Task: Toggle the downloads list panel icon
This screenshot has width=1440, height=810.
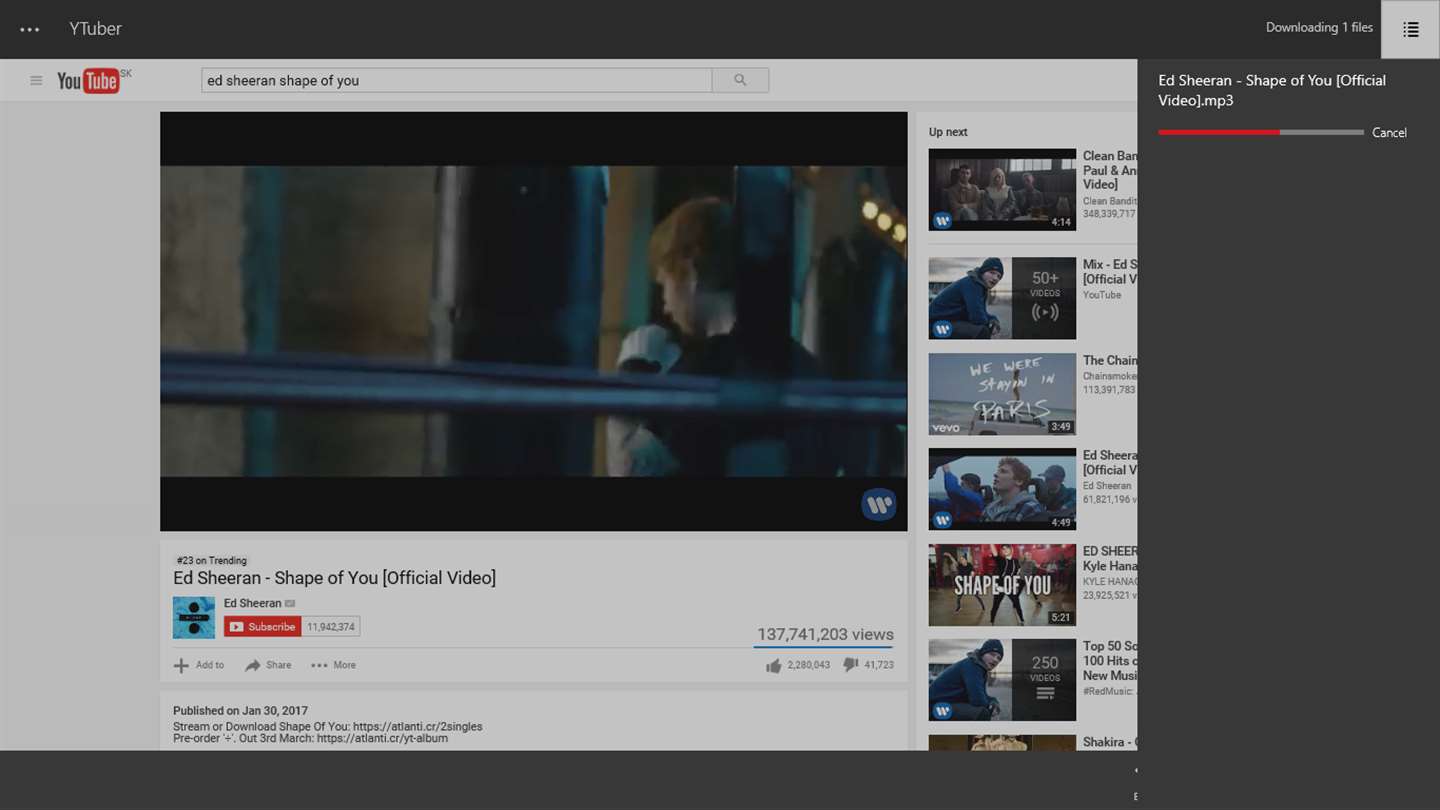Action: [x=1410, y=29]
